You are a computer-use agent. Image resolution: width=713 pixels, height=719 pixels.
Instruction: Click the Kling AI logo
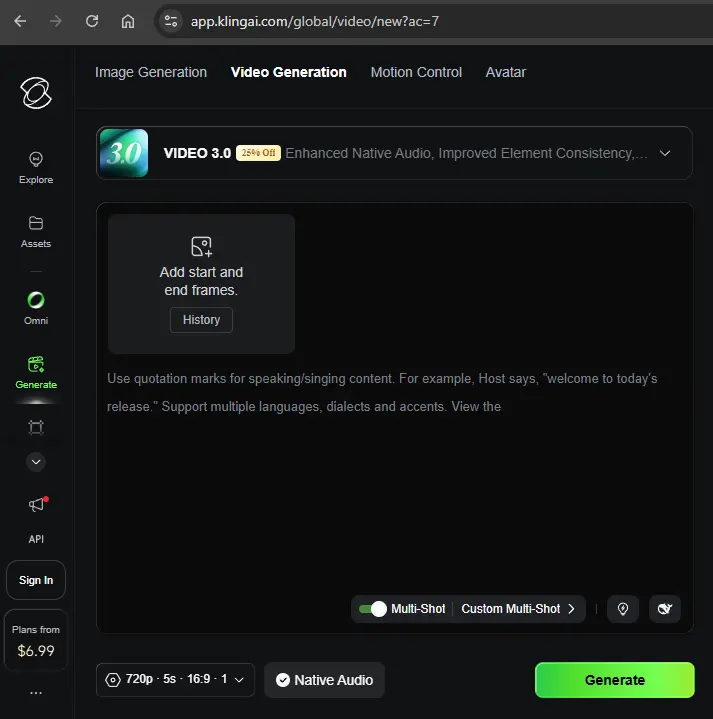(x=36, y=93)
